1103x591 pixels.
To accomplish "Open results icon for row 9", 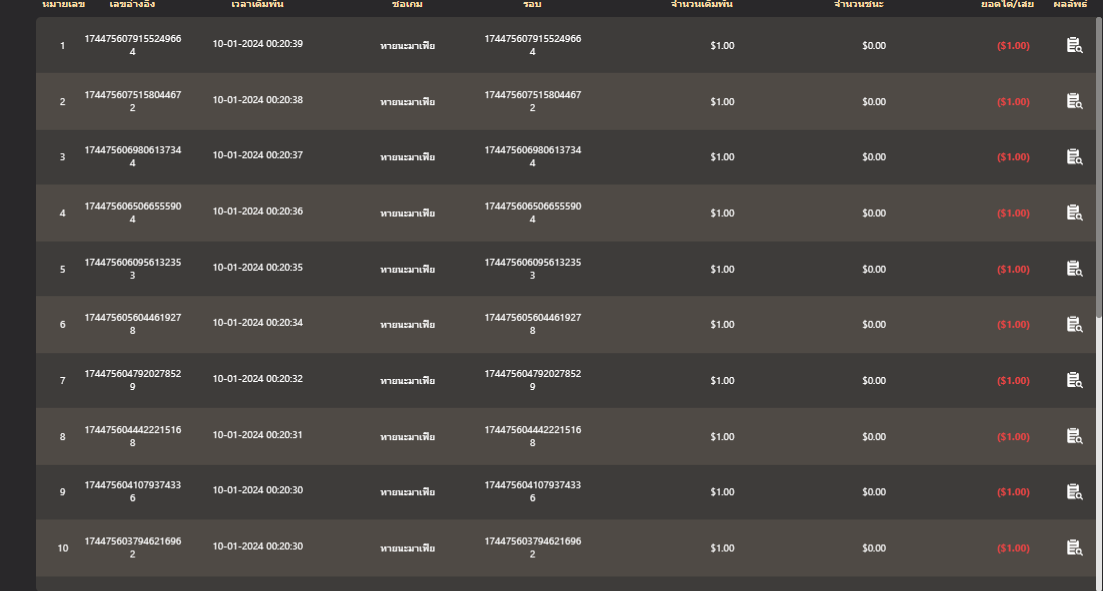I will click(x=1075, y=492).
